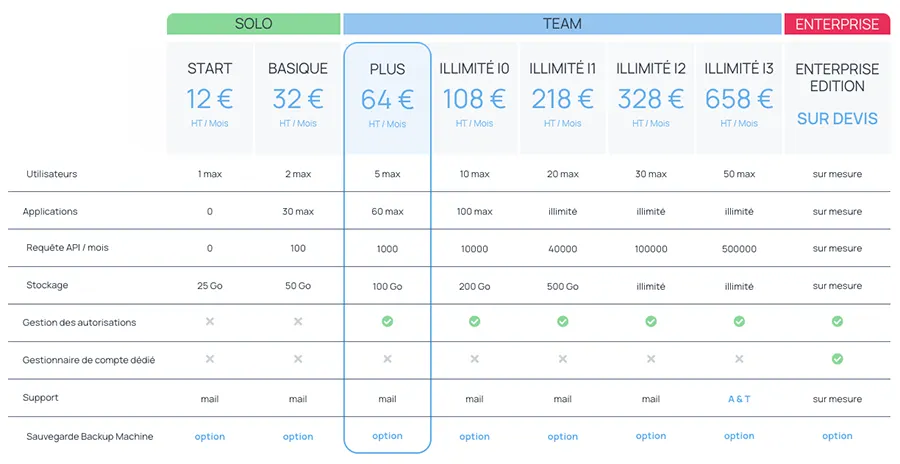The width and height of the screenshot is (900, 464).
Task: Click gray X for START authorization management
Action: [210, 322]
